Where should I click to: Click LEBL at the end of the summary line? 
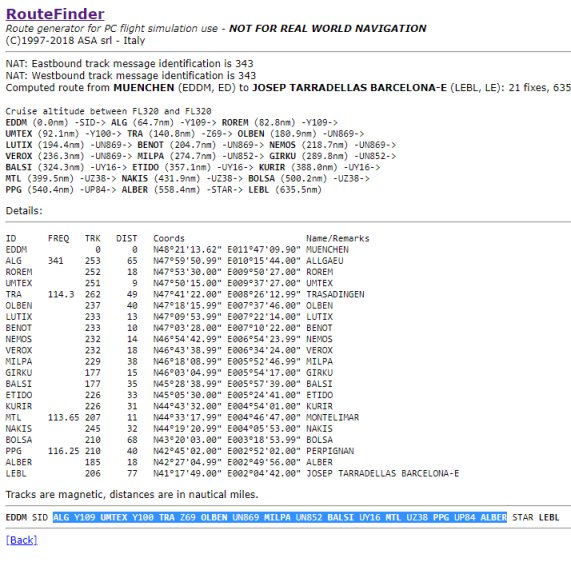click(x=548, y=517)
